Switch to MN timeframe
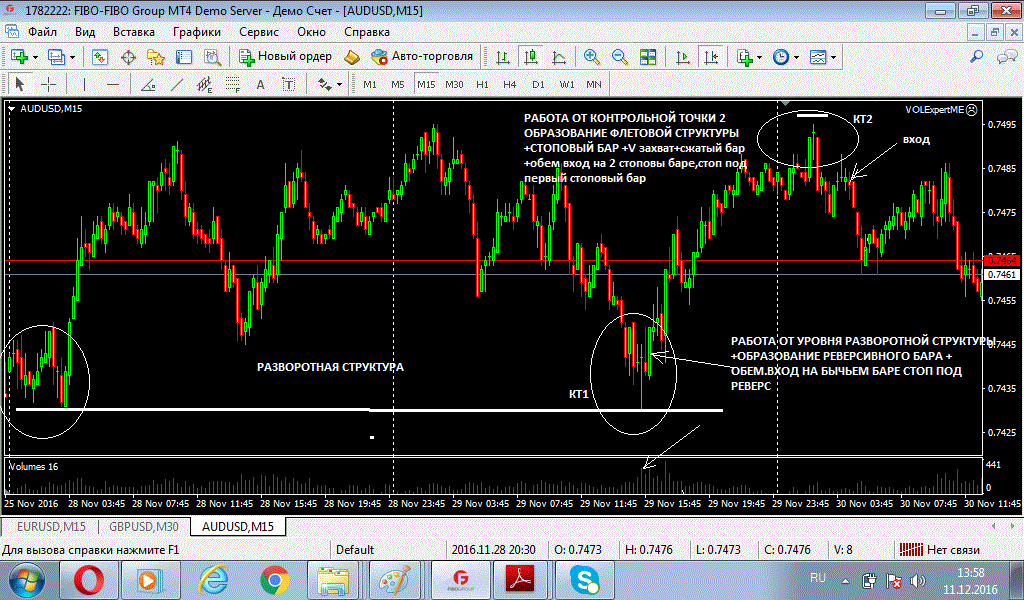Image resolution: width=1024 pixels, height=600 pixels. pos(594,84)
